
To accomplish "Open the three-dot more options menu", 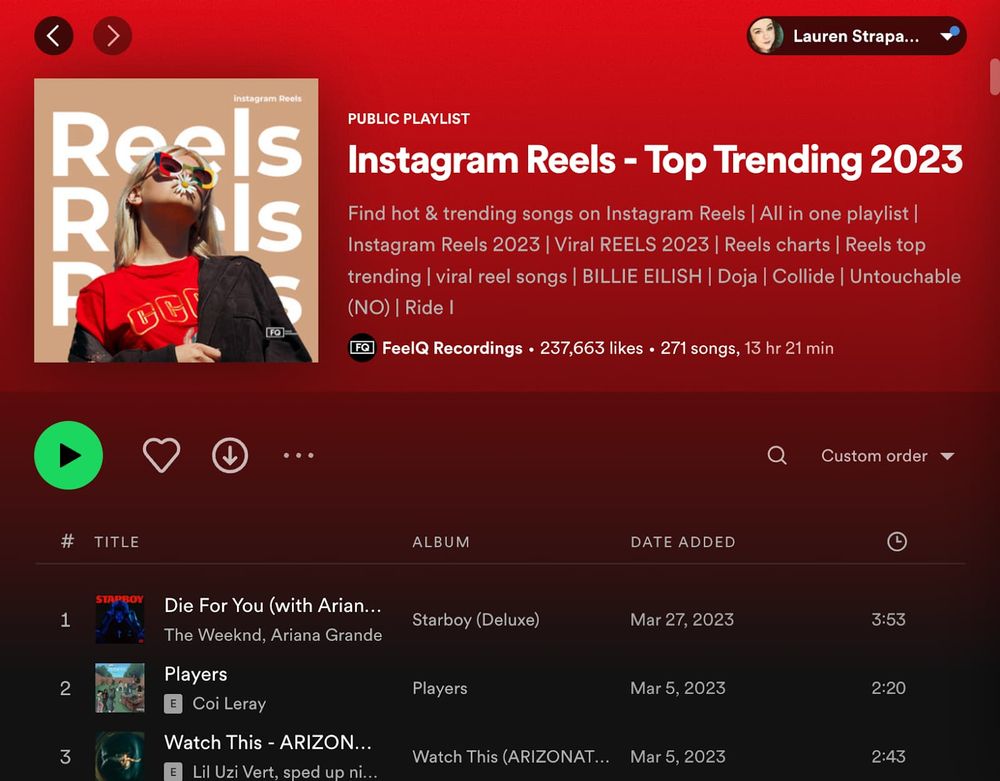I will click(x=298, y=456).
